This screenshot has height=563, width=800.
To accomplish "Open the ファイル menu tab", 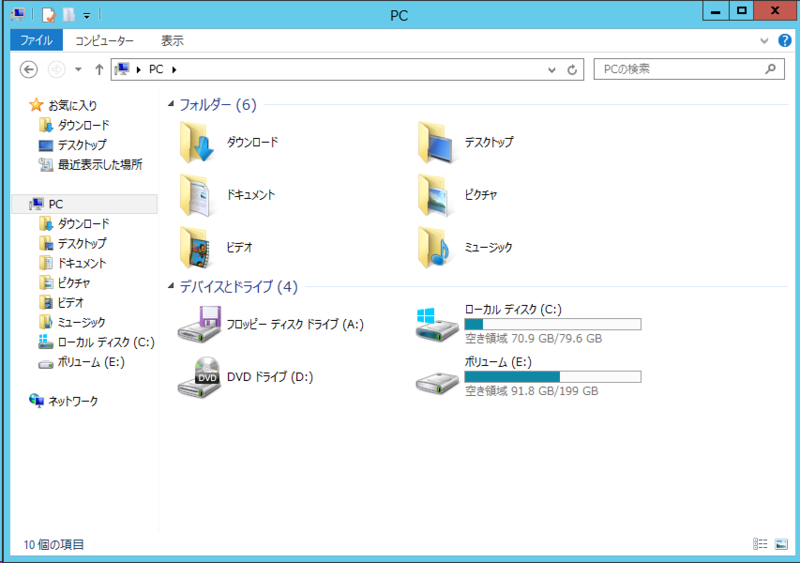I will tap(36, 41).
